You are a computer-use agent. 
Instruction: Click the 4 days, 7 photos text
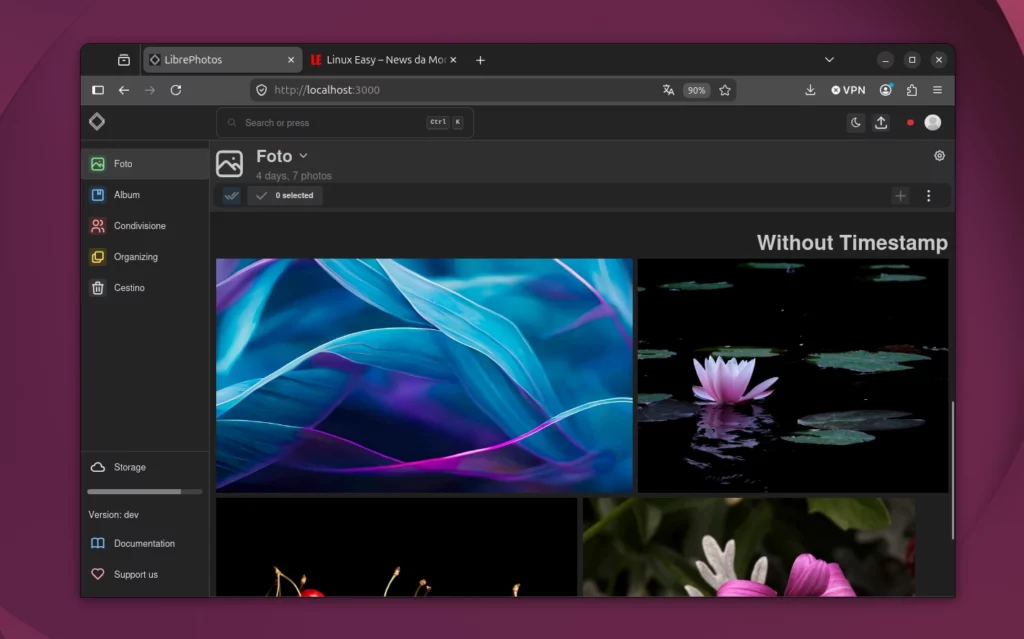294,176
